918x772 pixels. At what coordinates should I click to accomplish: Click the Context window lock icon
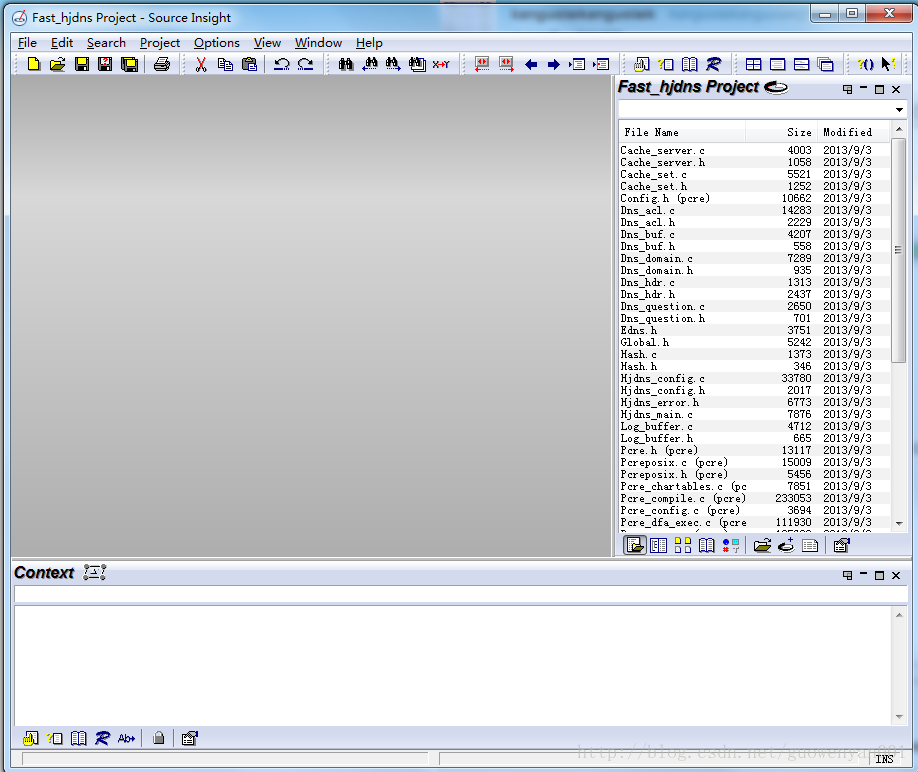coord(159,738)
